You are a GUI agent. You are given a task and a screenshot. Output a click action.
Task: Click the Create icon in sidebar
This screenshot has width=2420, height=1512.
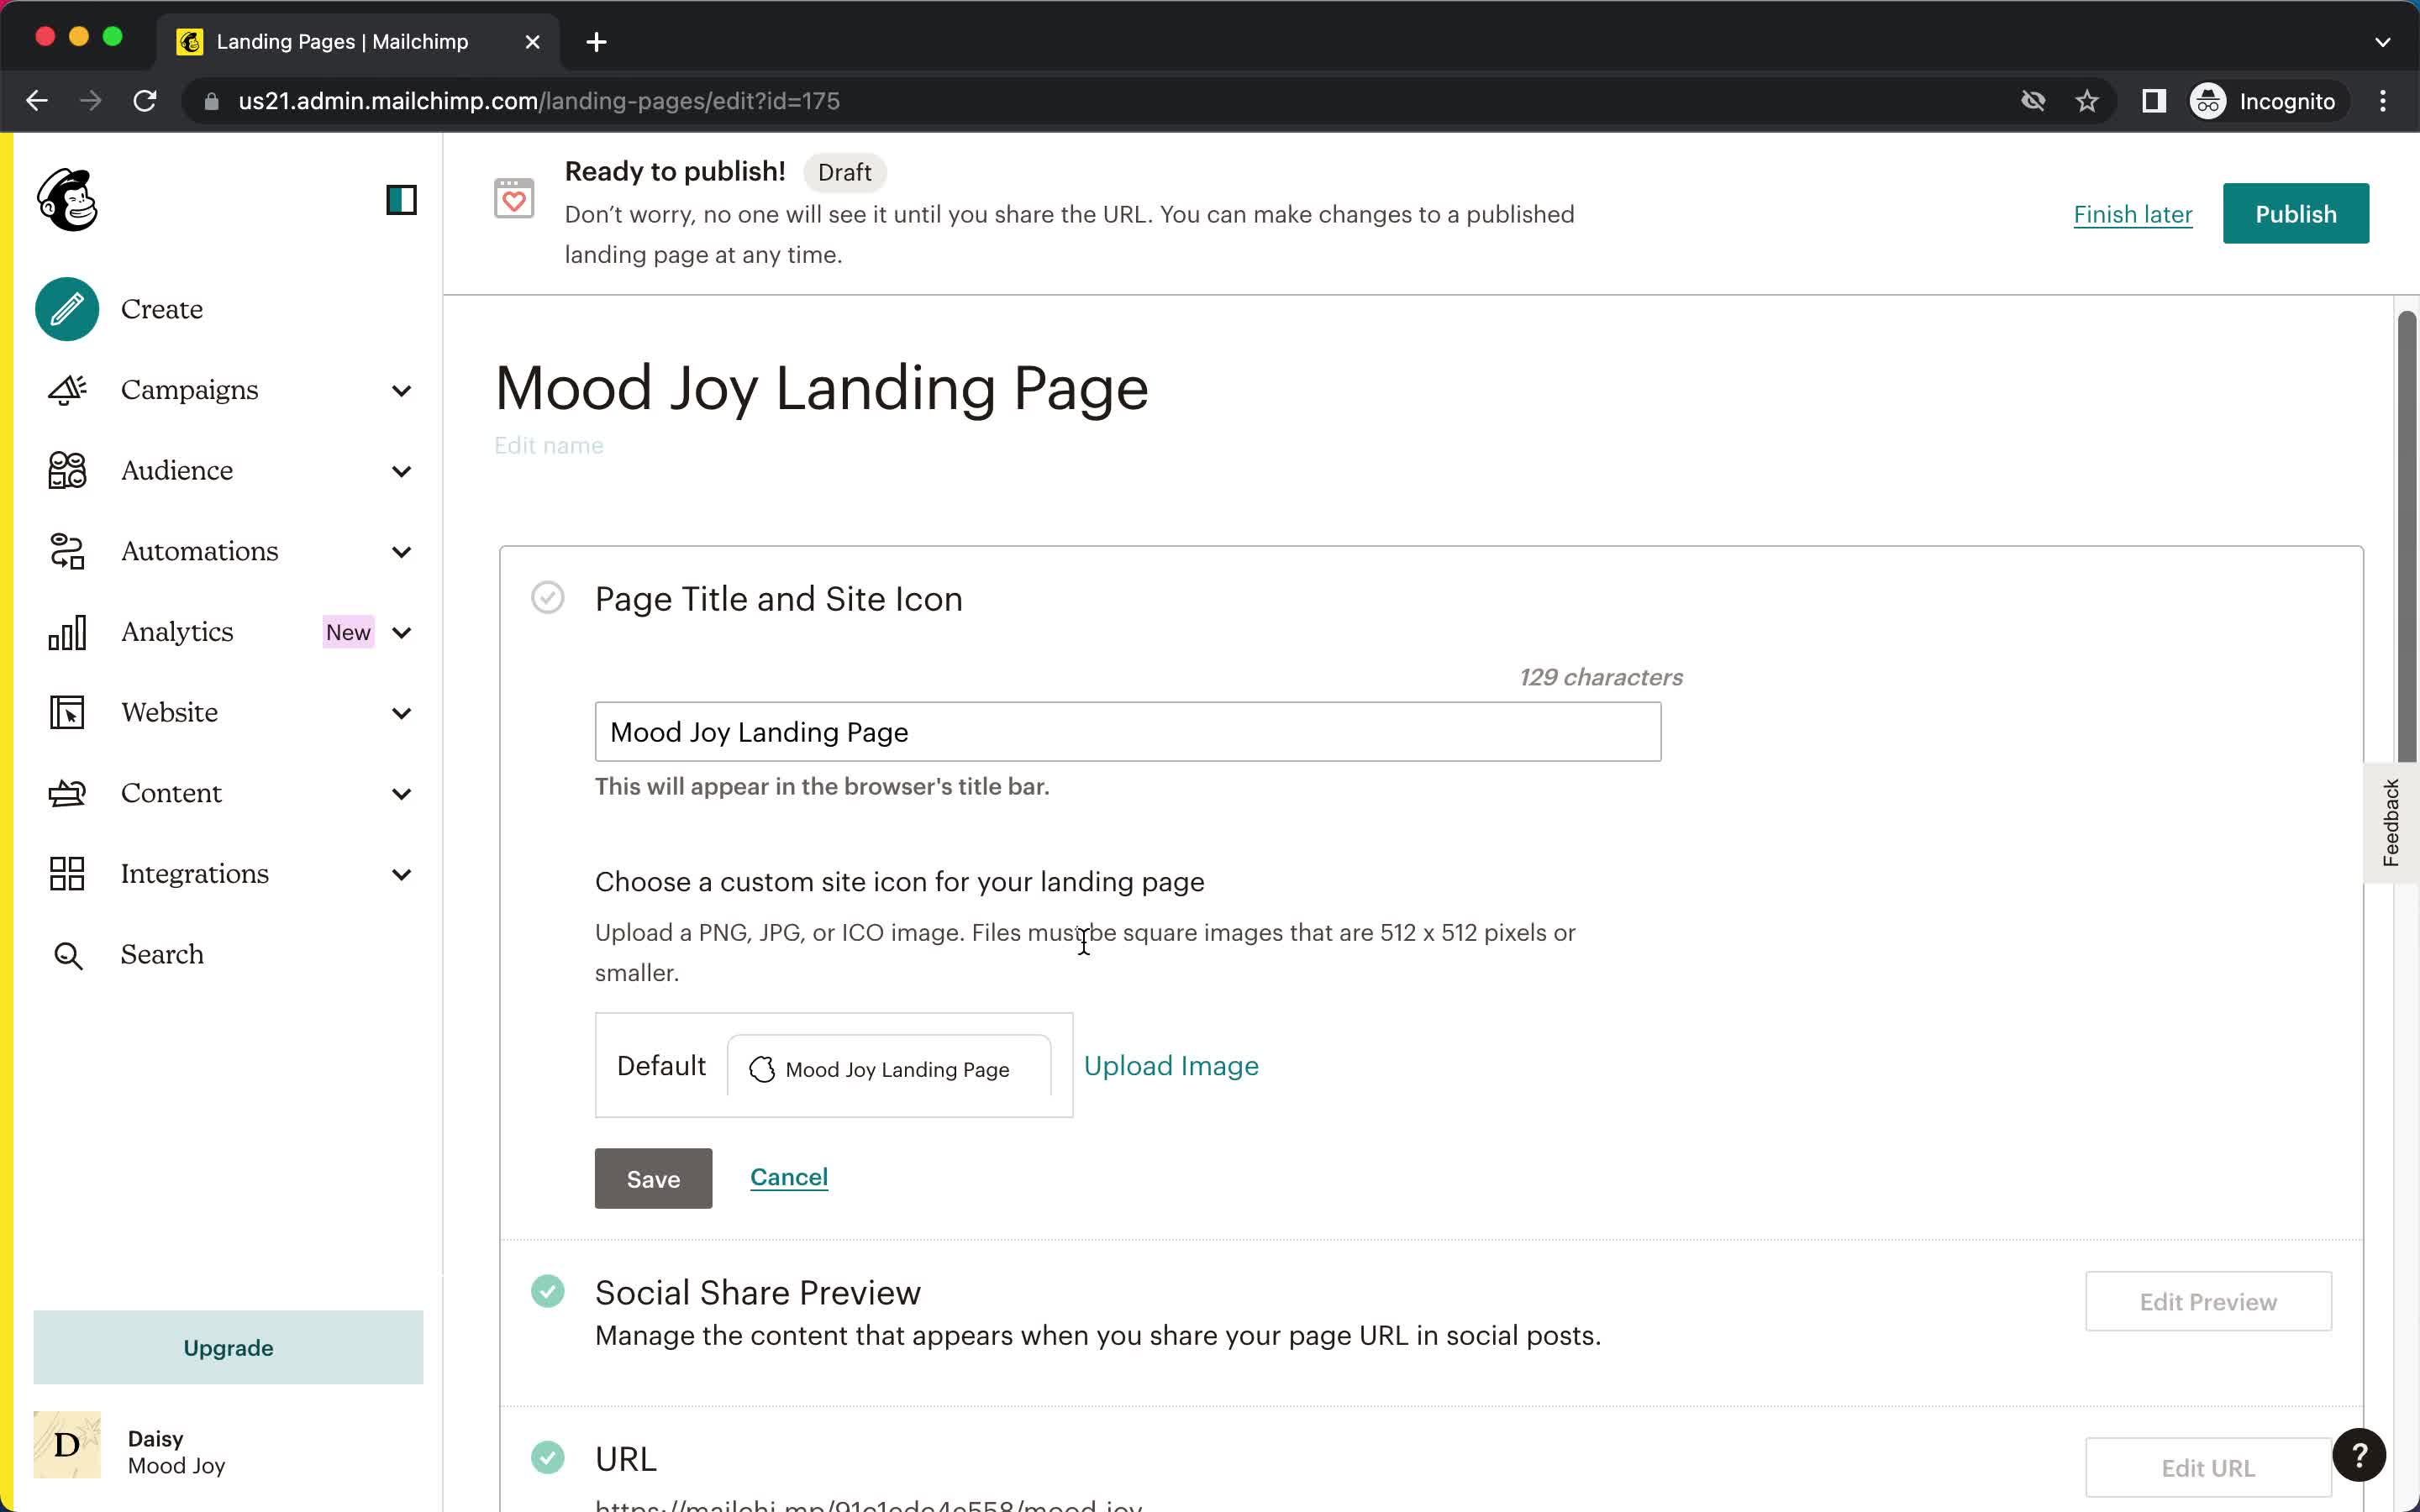tap(66, 310)
